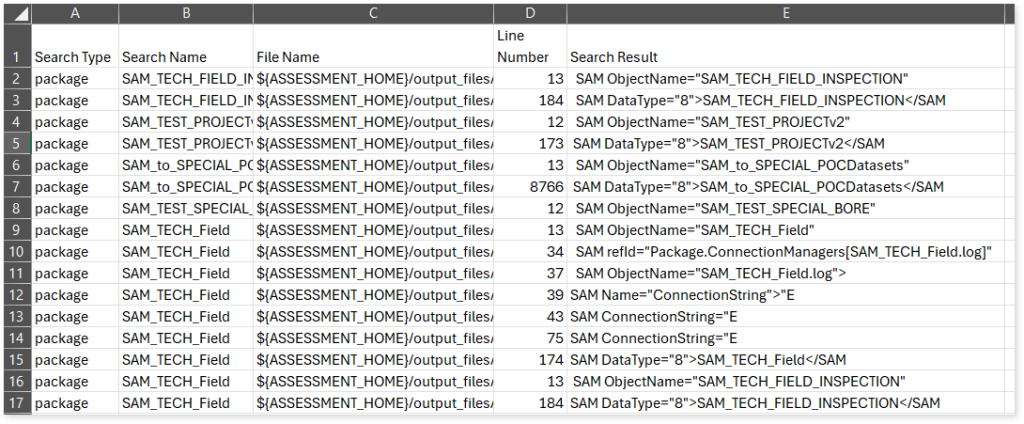The image size is (1024, 424).
Task: Select the cell with line number 8766
Action: pos(529,187)
